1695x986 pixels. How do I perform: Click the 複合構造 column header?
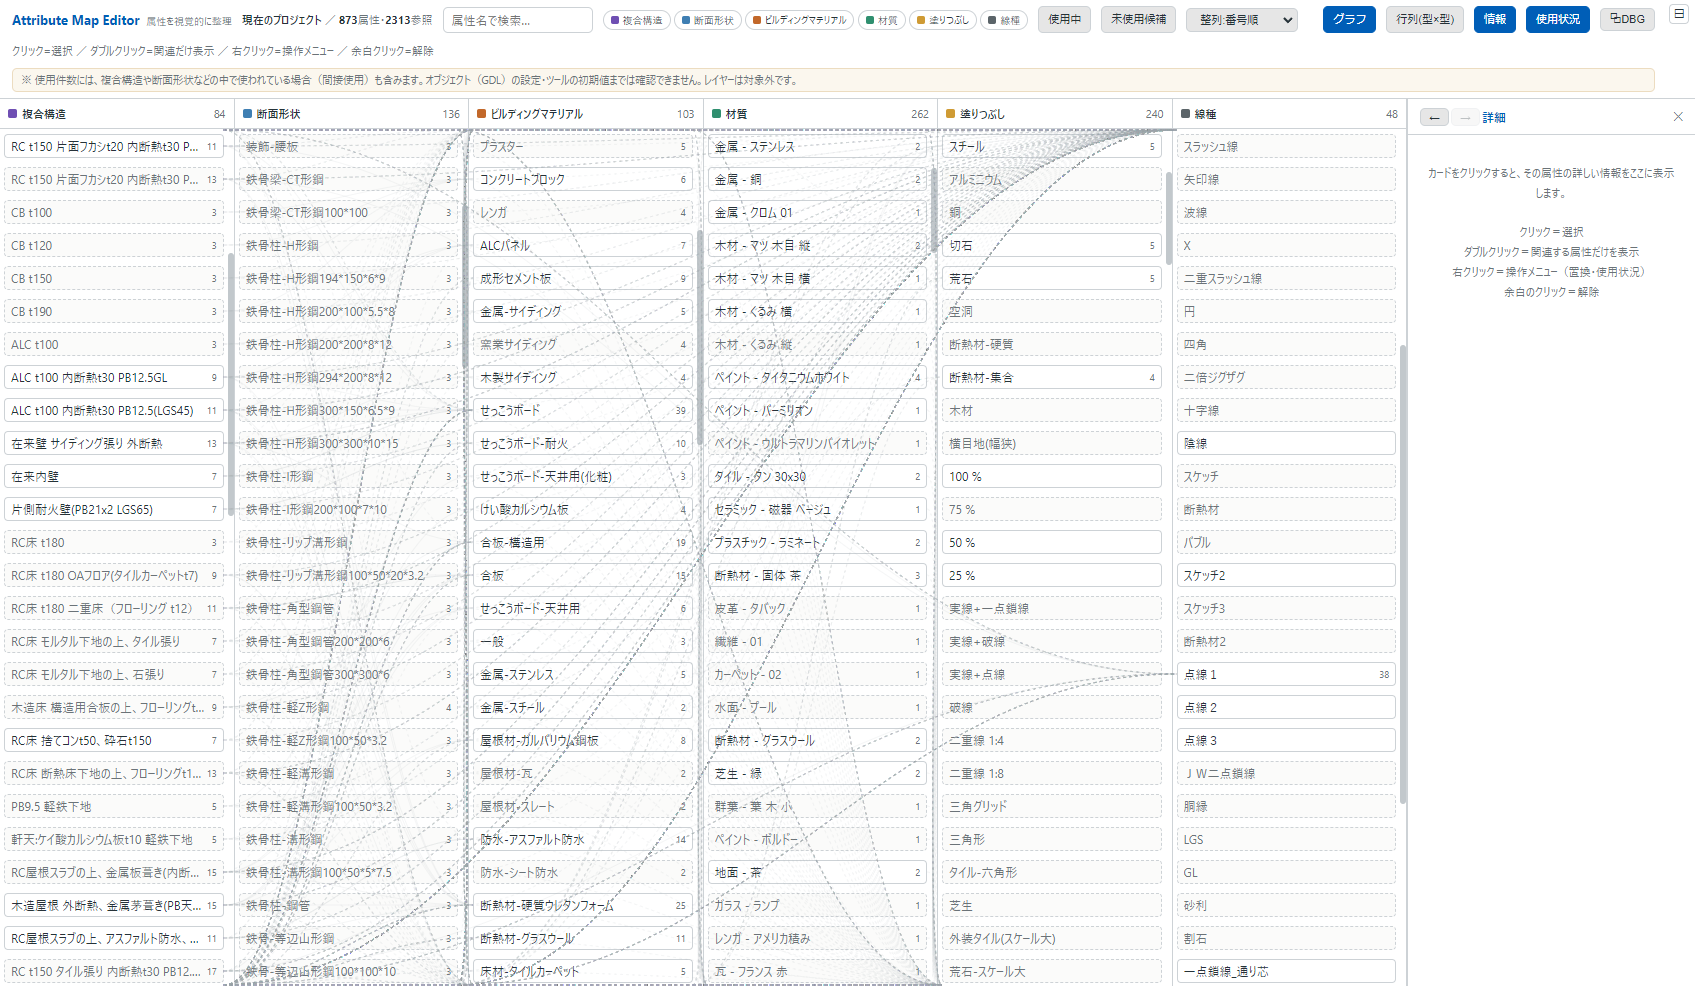coord(117,114)
